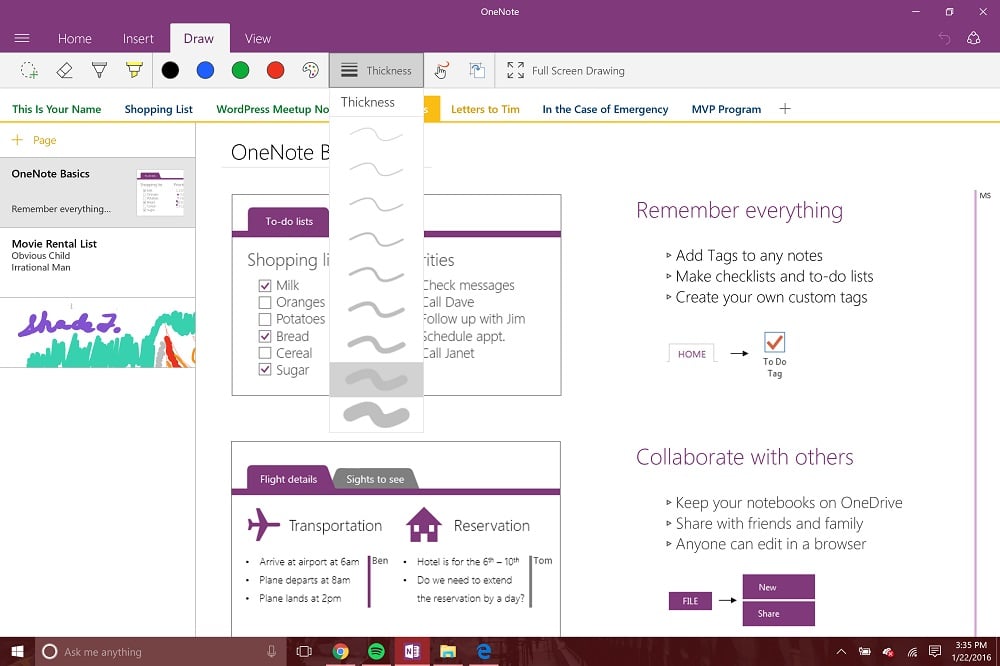Image resolution: width=1000 pixels, height=666 pixels.
Task: Click the purple New button graphic
Action: point(779,587)
